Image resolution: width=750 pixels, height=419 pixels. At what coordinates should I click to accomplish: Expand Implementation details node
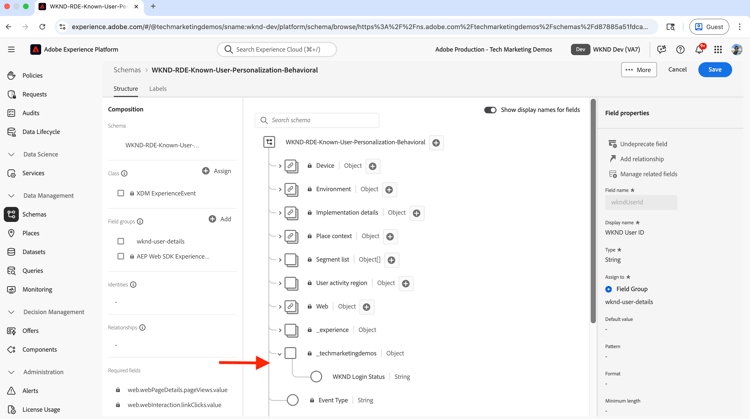[x=280, y=213]
